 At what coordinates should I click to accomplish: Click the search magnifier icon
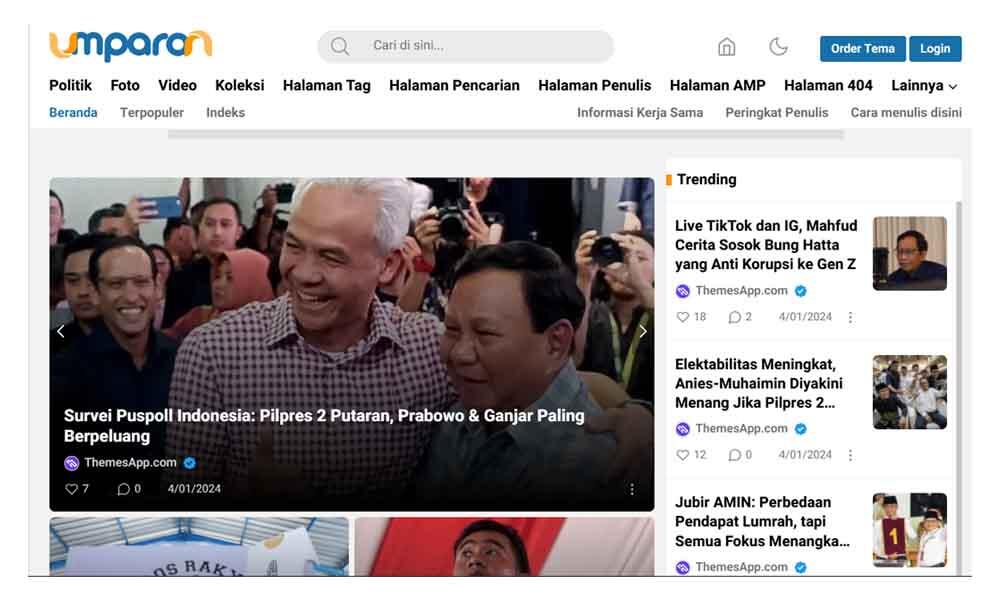click(340, 46)
